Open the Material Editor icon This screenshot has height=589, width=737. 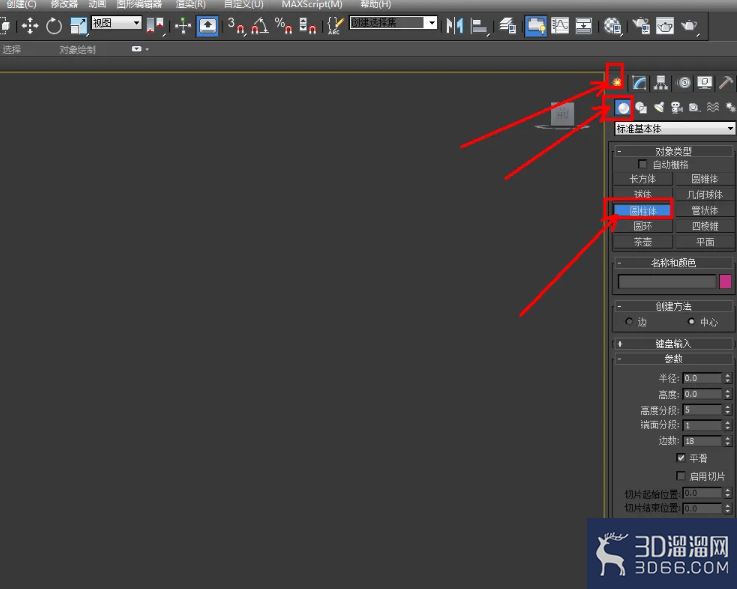coord(612,26)
